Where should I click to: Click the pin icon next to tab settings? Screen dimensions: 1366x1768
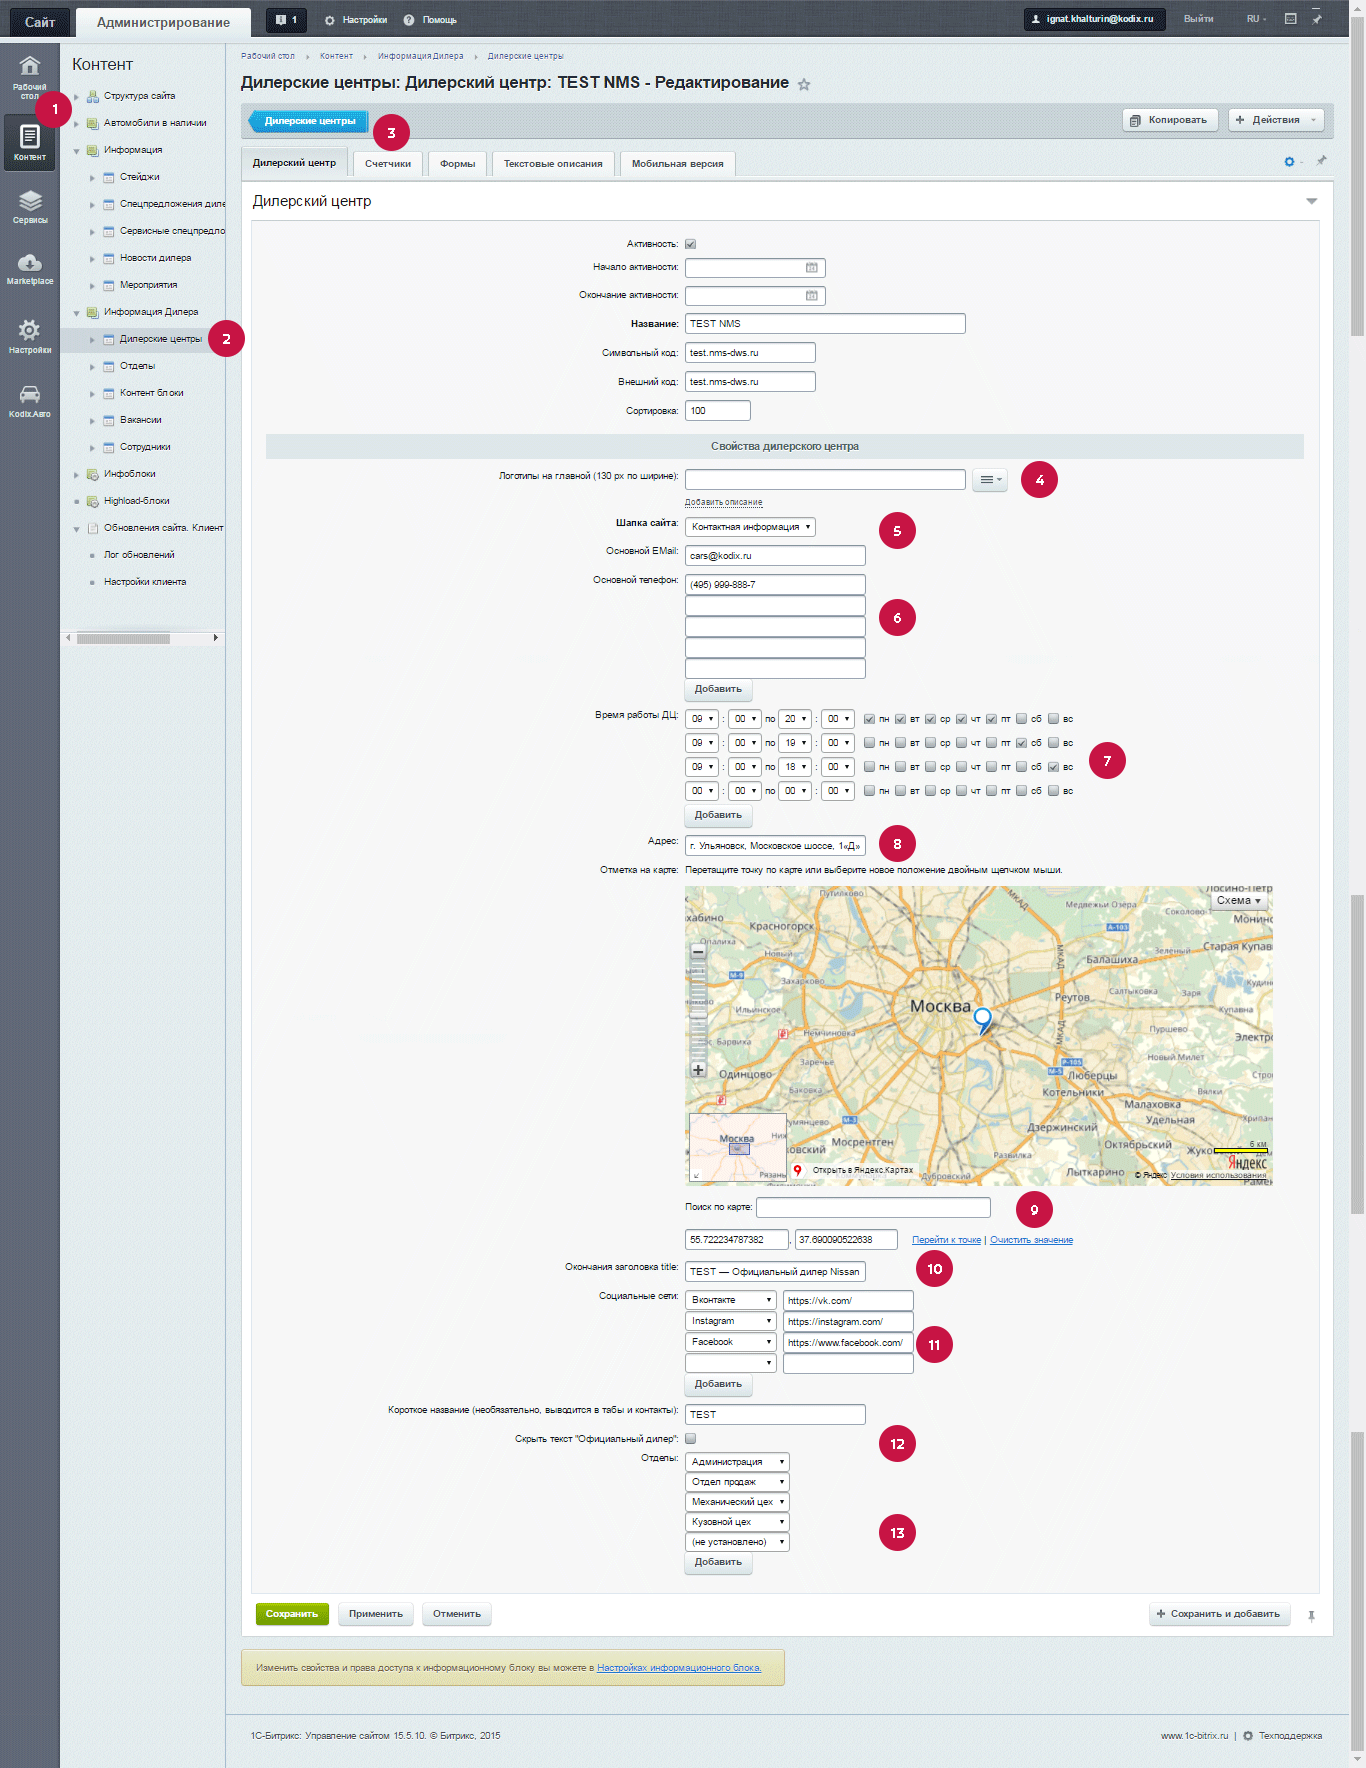click(x=1321, y=161)
